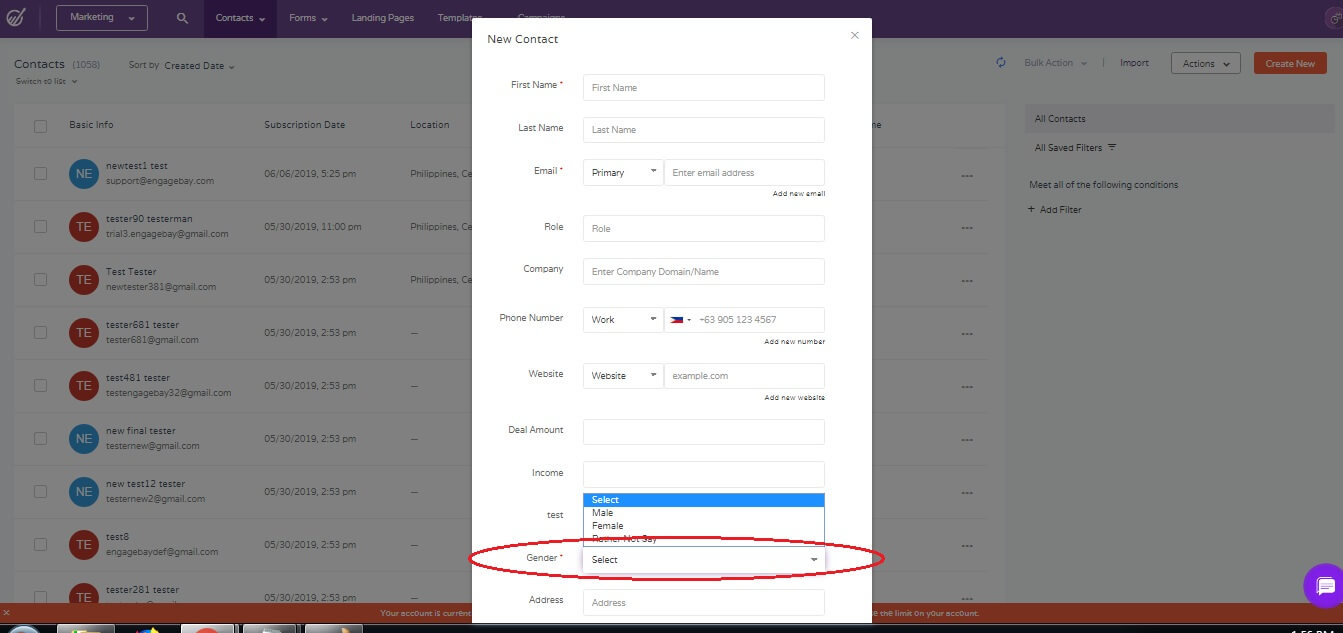Click the refresh contacts sync icon
1343x633 pixels.
1000,62
